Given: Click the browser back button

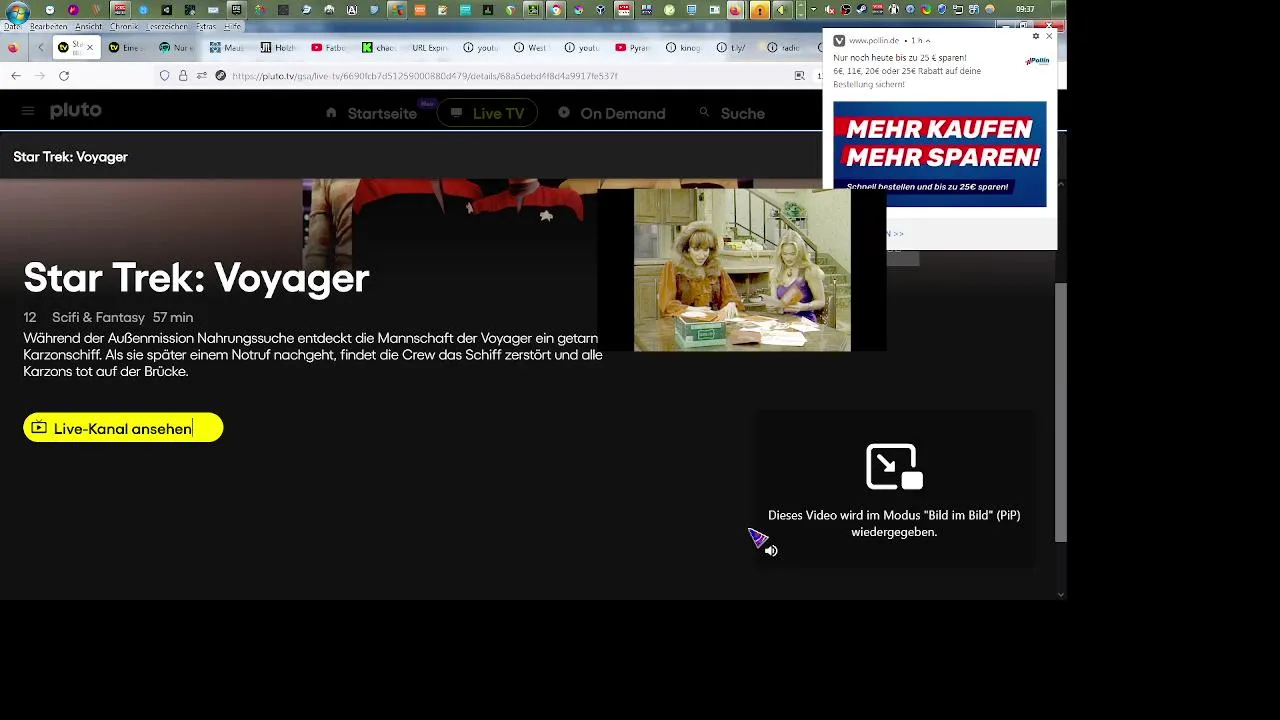Looking at the screenshot, I should tap(16, 75).
